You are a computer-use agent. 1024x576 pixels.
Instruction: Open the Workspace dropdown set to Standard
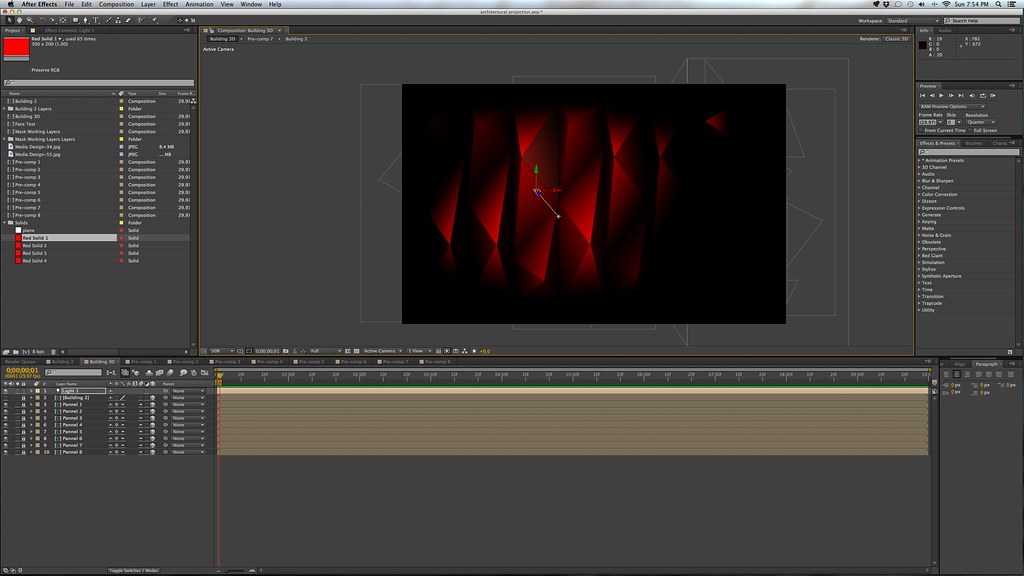click(912, 21)
